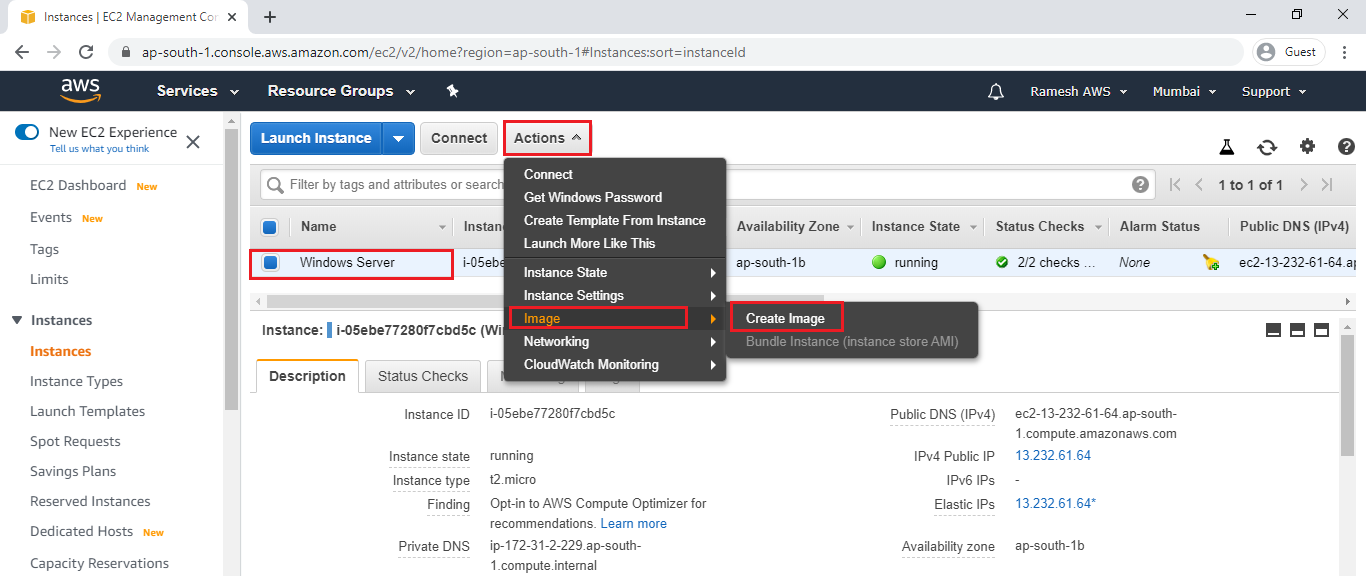Open a new browser tab
The image size is (1366, 576).
pos(270,17)
